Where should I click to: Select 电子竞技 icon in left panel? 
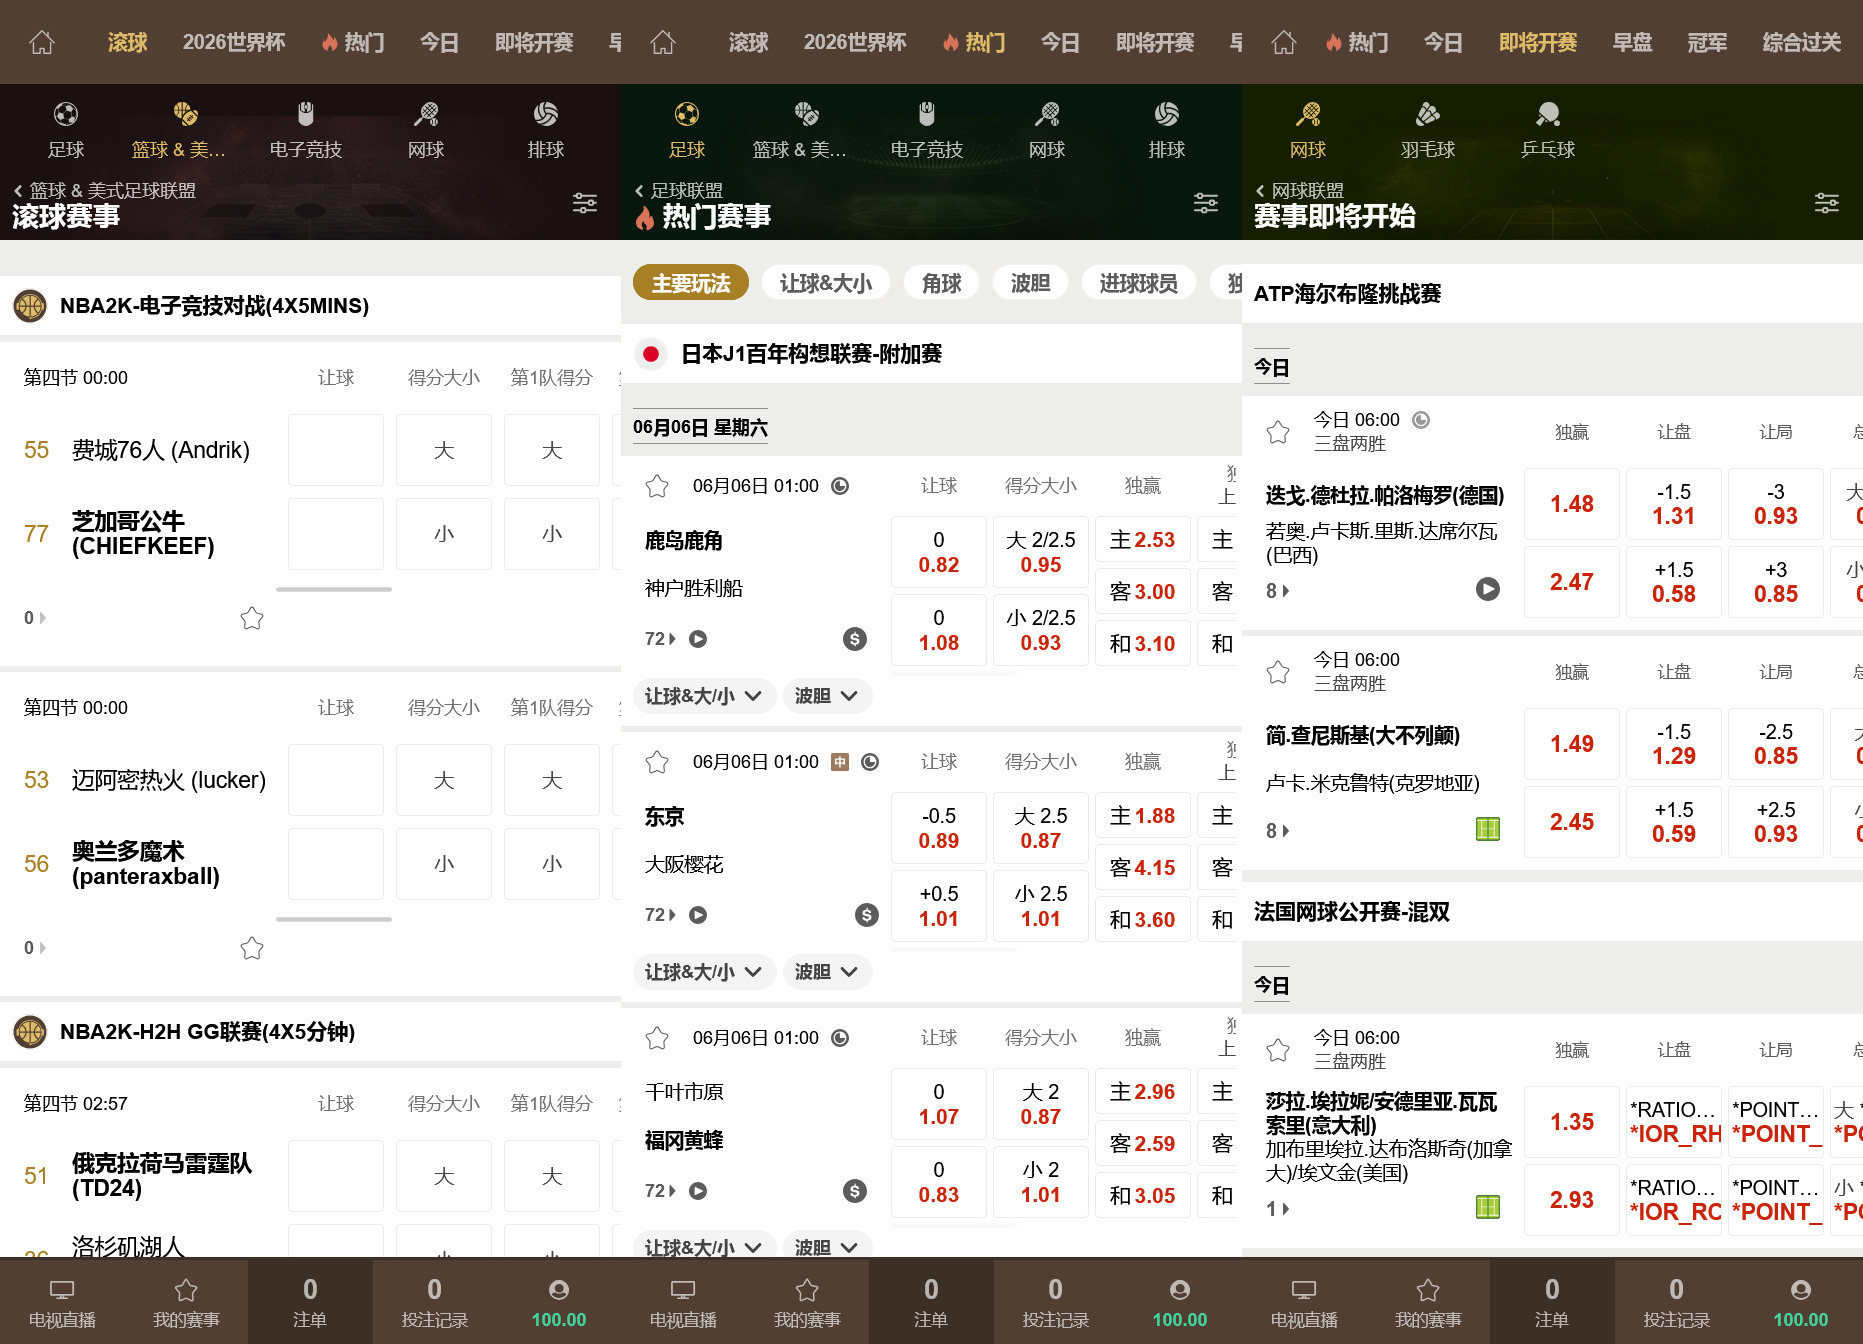(x=306, y=130)
